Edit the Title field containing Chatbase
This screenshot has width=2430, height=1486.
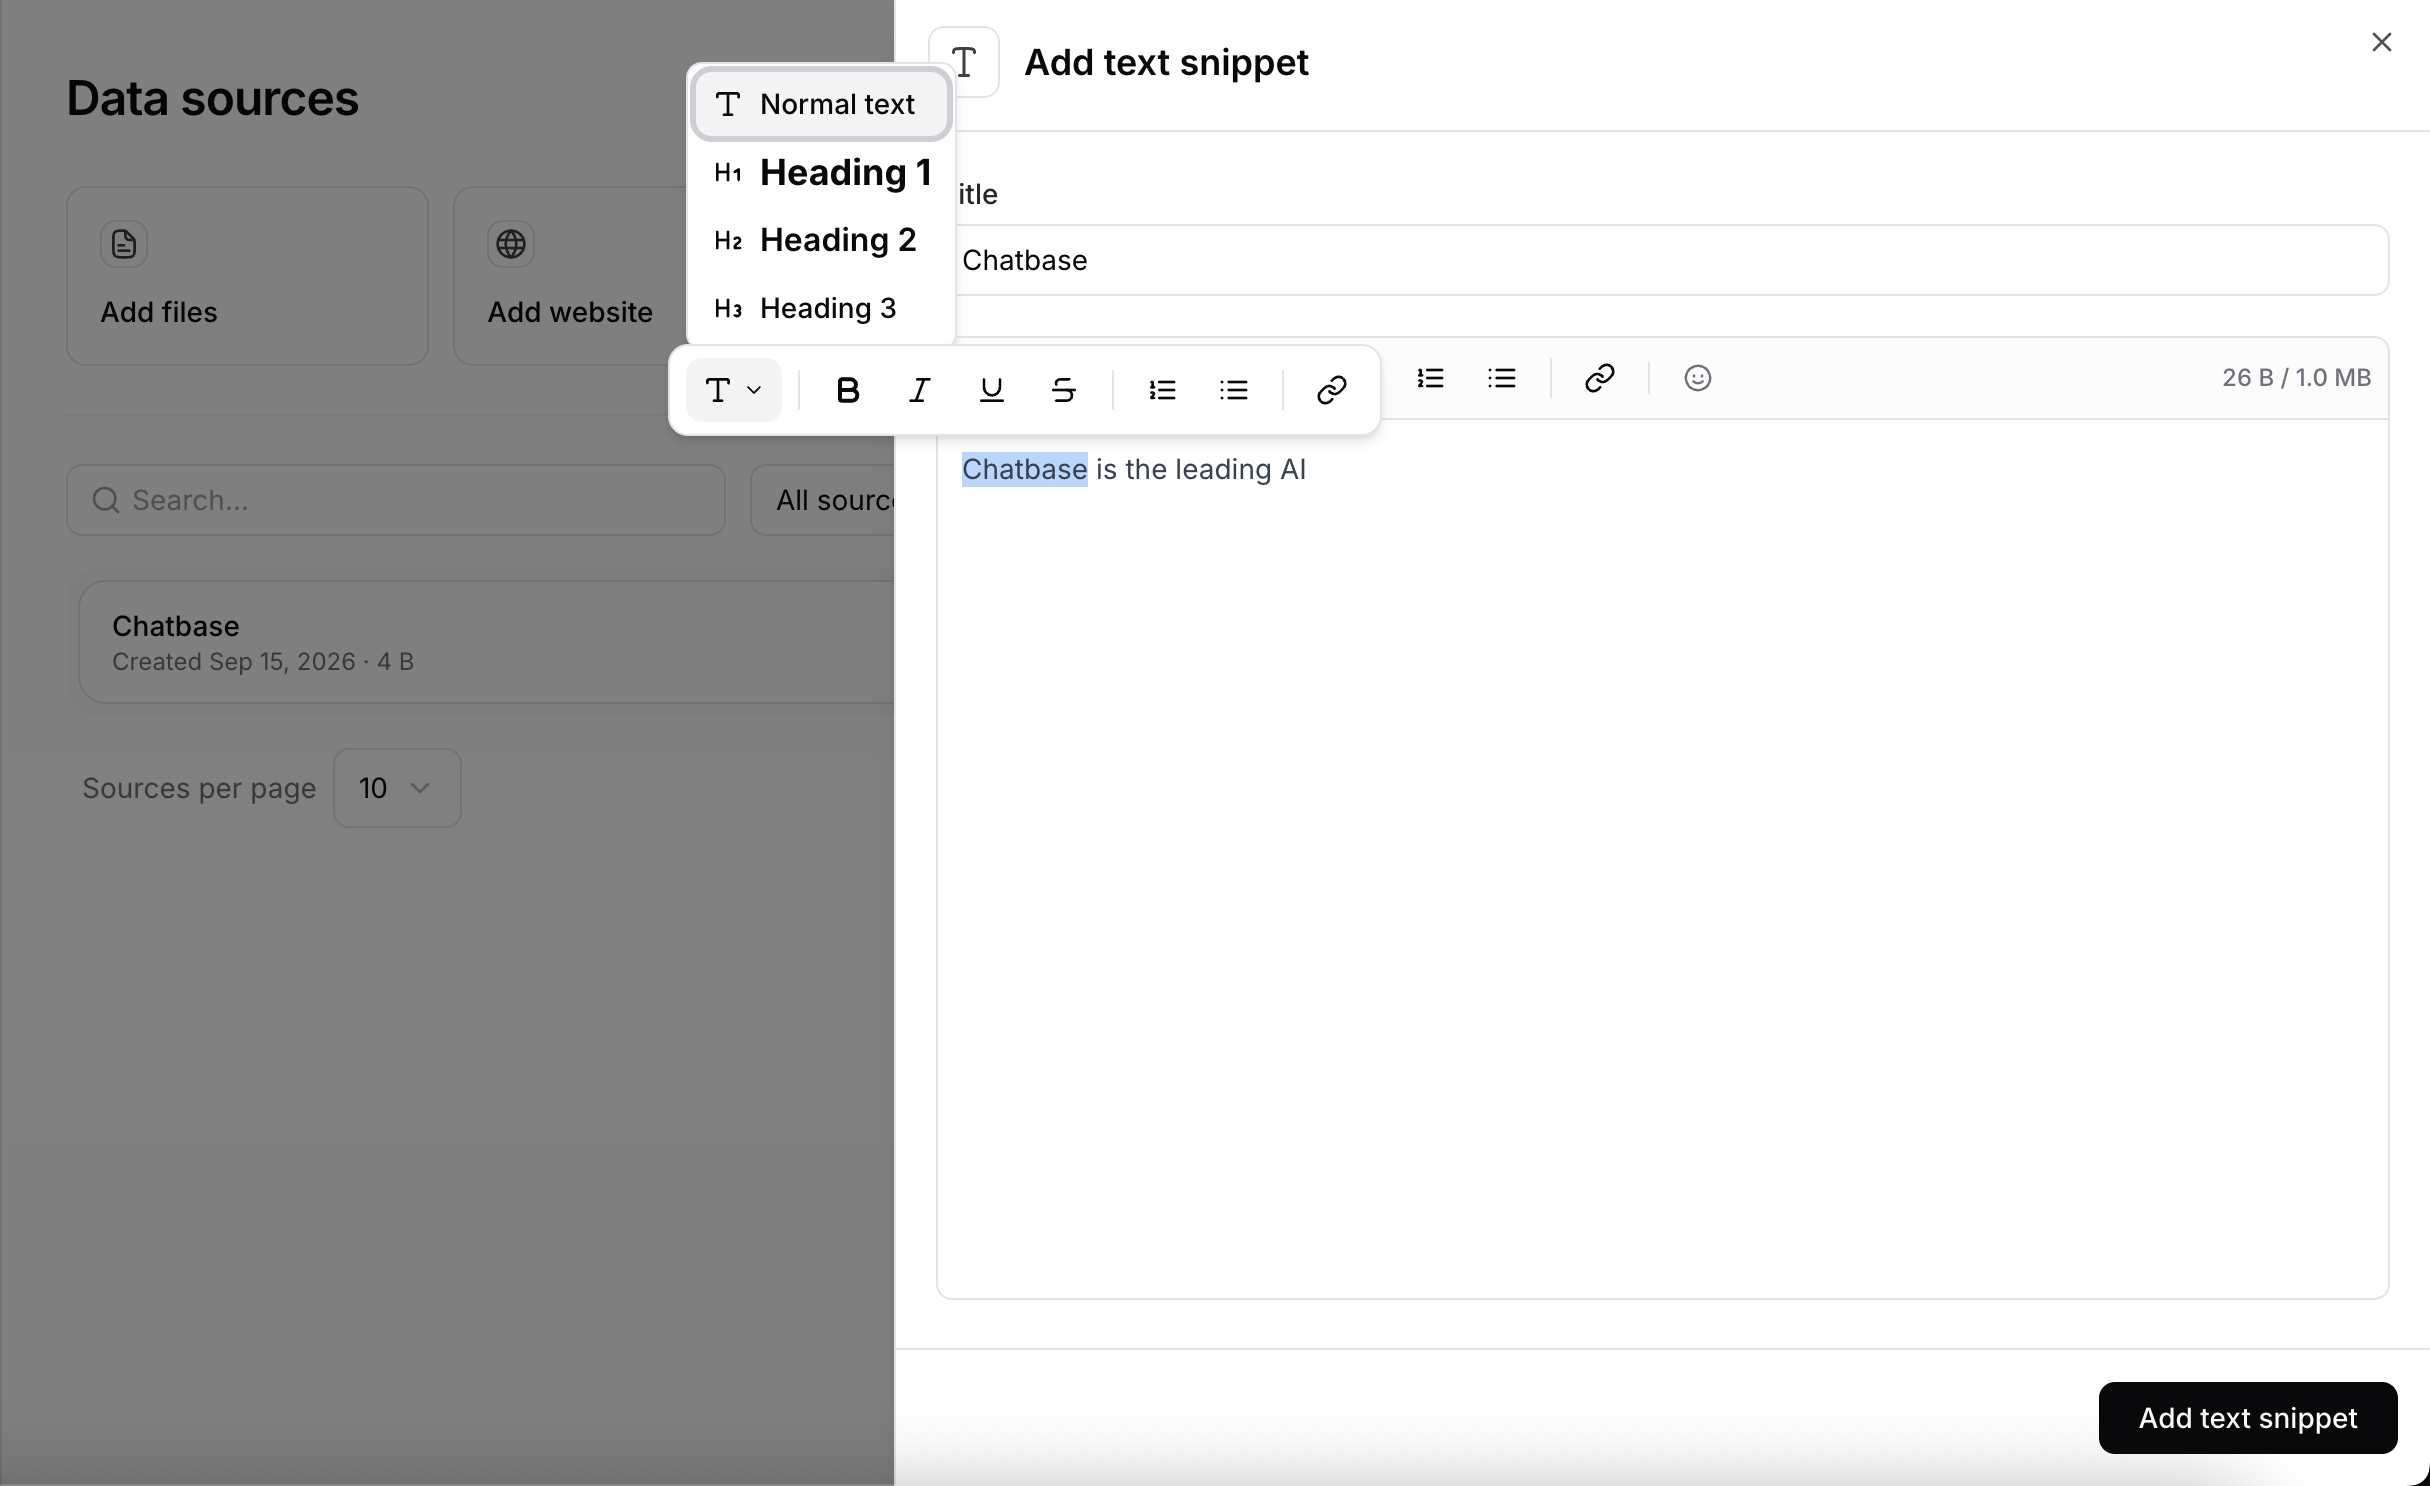[1662, 260]
